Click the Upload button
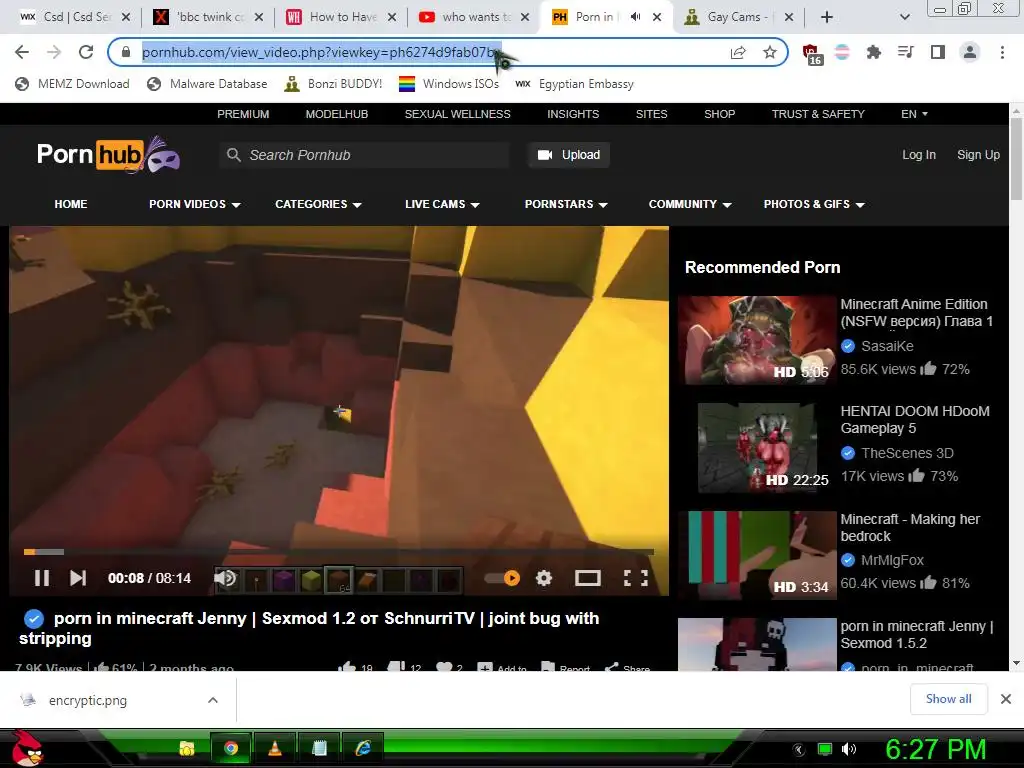 [x=569, y=155]
